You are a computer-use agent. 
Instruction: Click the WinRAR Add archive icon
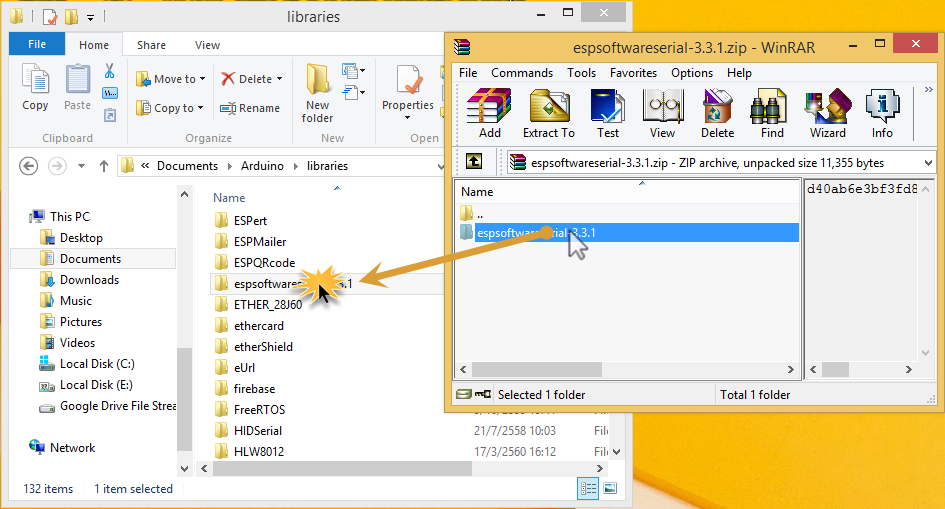(489, 113)
